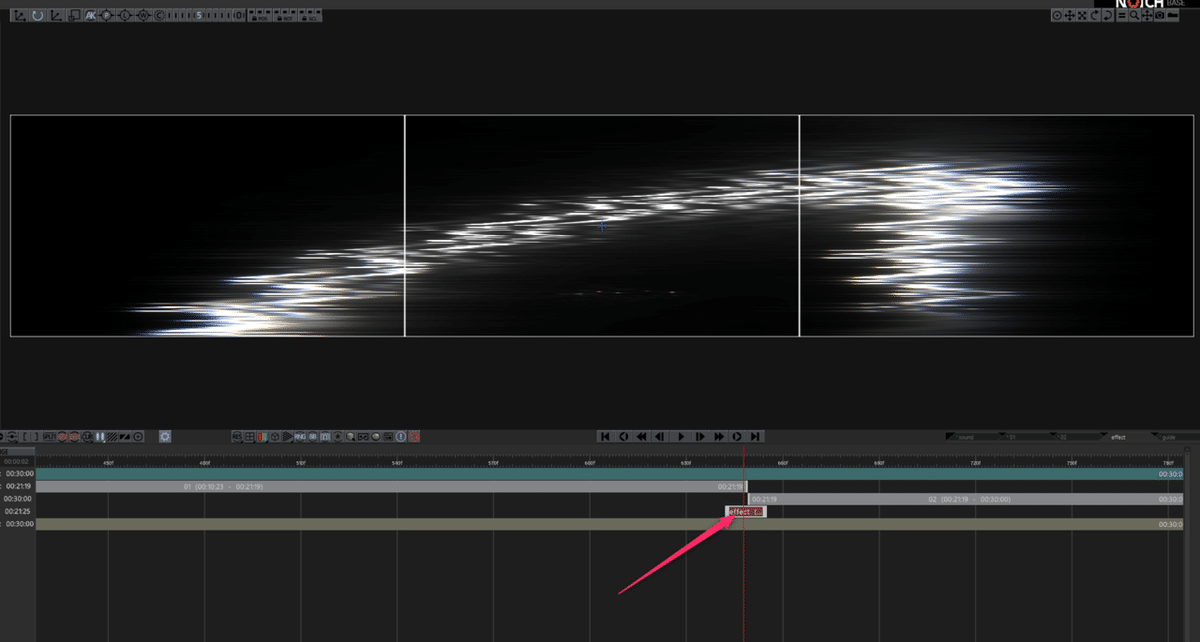
Task: Click the RNG icon in timeline toolbar
Action: tap(299, 436)
